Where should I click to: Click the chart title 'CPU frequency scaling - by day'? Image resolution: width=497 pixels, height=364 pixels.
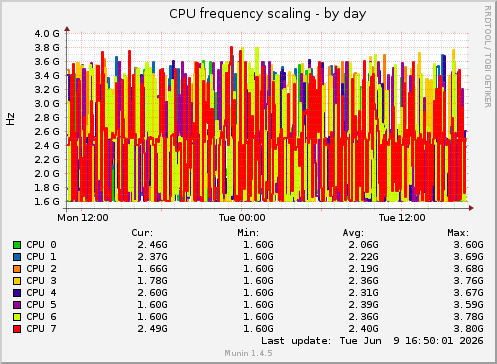[268, 14]
